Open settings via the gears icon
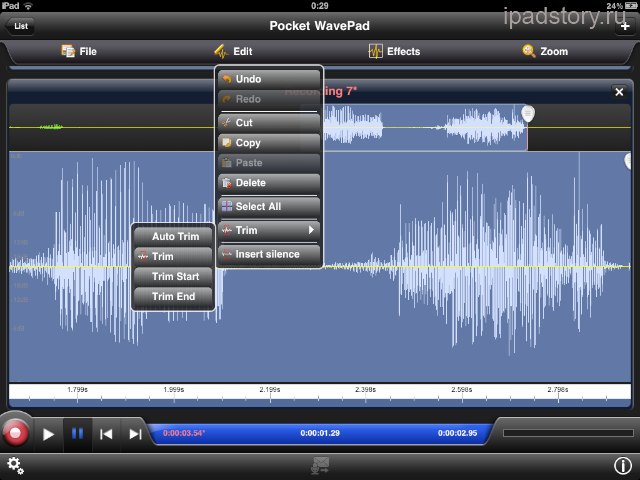The width and height of the screenshot is (640, 480). pyautogui.click(x=15, y=465)
